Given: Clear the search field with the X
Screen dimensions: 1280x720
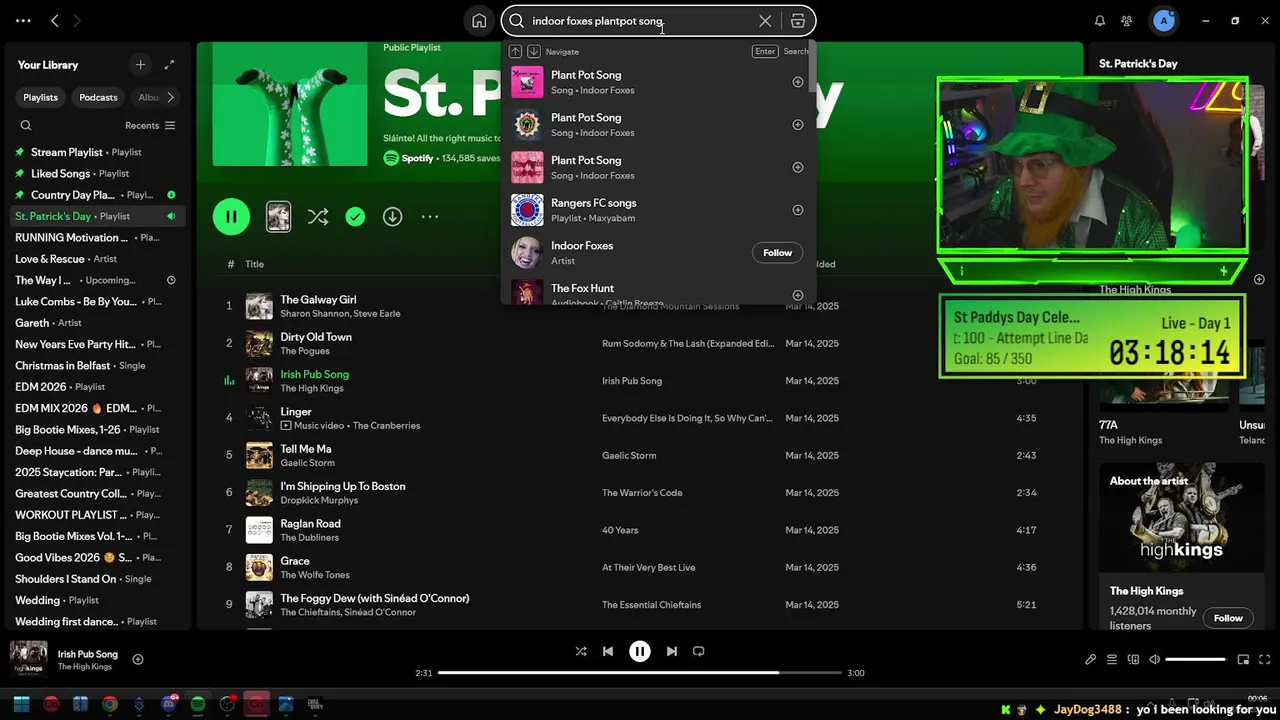Looking at the screenshot, I should click(765, 21).
